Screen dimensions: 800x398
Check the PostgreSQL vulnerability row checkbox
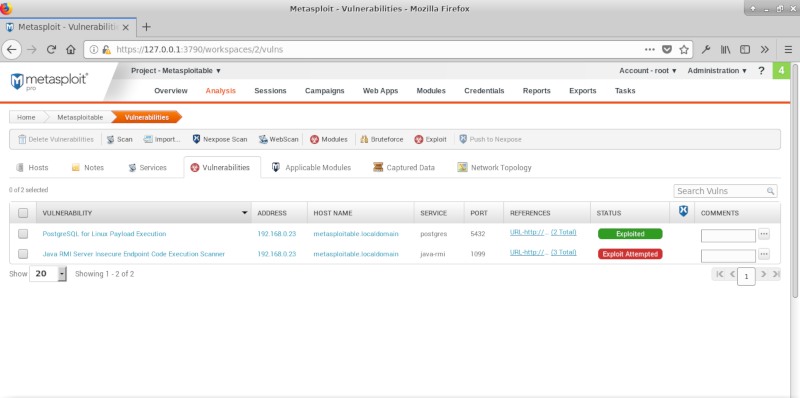click(x=23, y=234)
